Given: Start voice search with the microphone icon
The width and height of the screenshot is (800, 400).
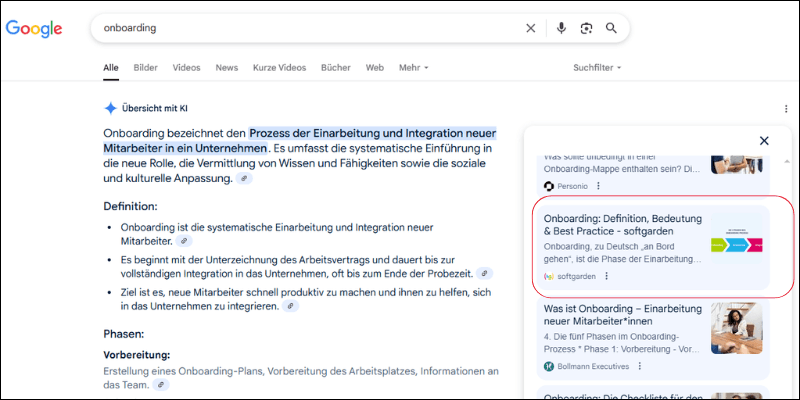Looking at the screenshot, I should click(x=561, y=28).
